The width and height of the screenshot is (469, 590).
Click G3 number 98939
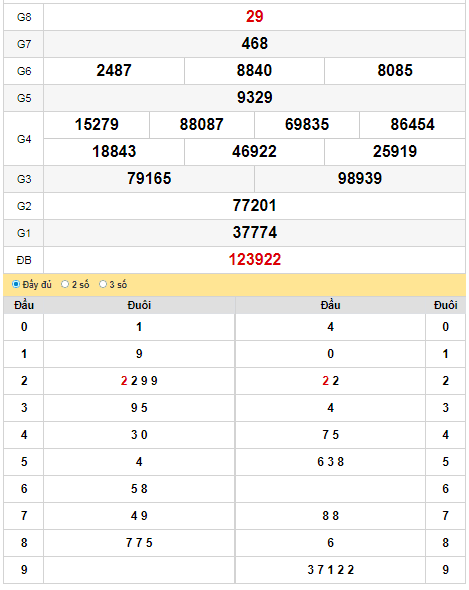coord(360,178)
